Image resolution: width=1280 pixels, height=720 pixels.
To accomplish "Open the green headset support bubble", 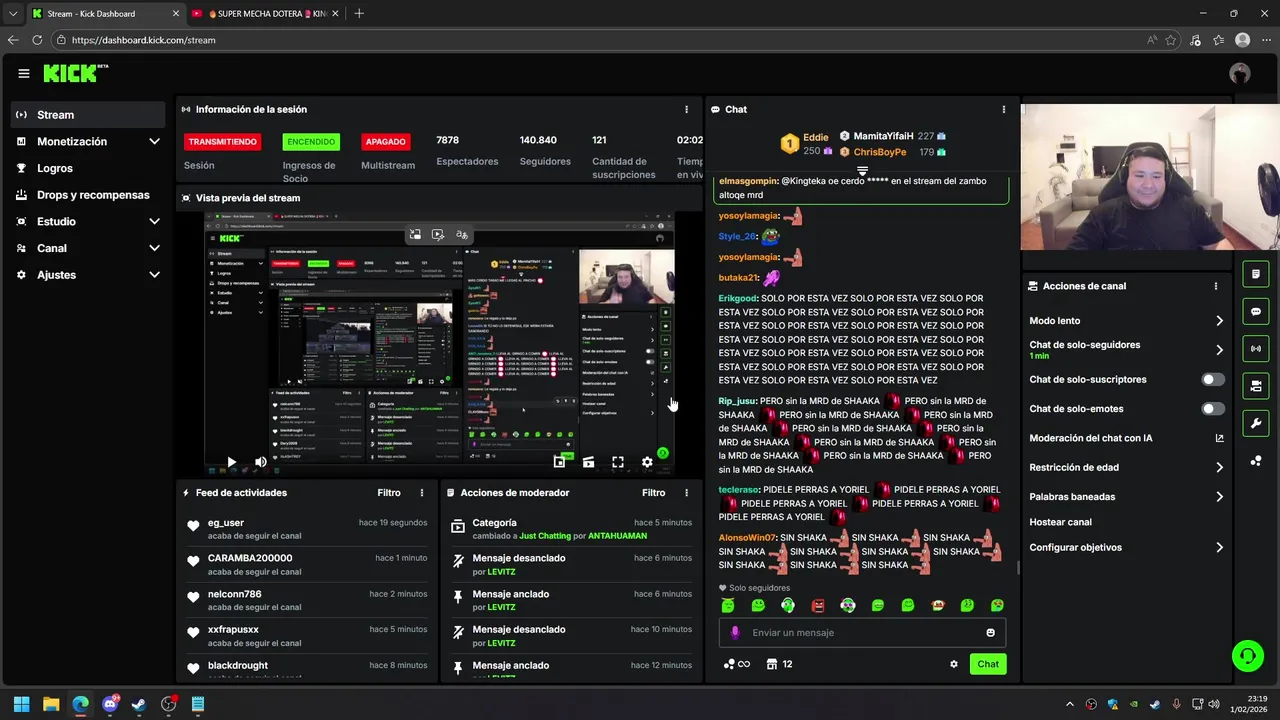I will (x=1247, y=656).
